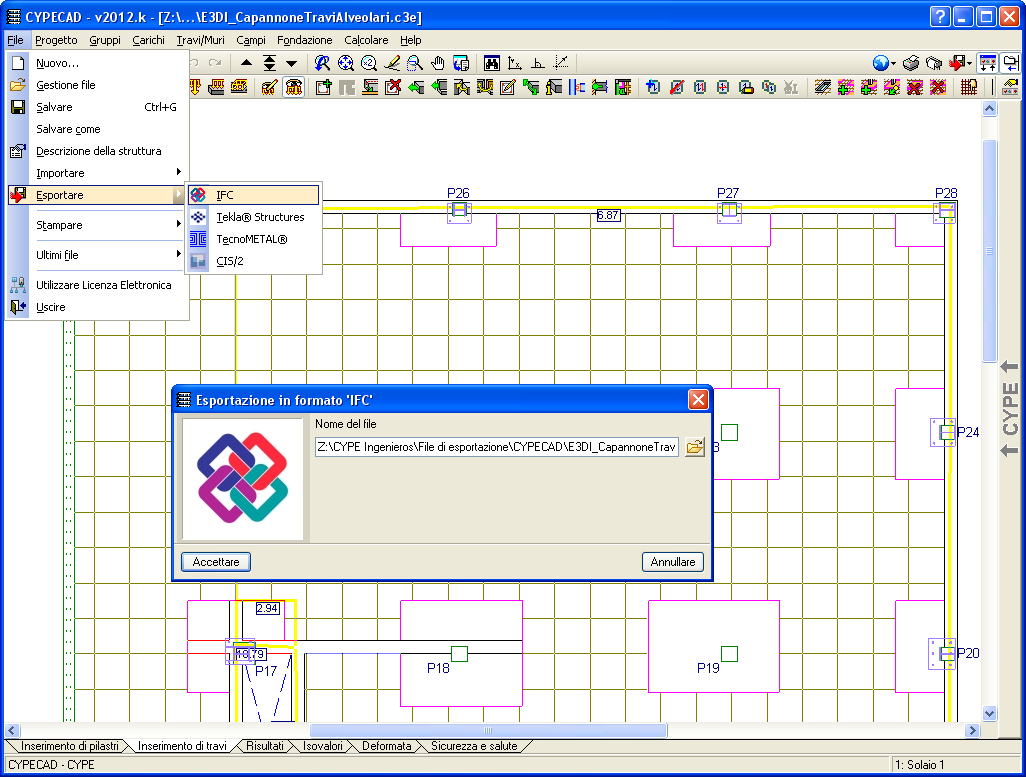This screenshot has height=777, width=1026.
Task: Click the green diagonal double-arrow beam icon
Action: click(531, 87)
